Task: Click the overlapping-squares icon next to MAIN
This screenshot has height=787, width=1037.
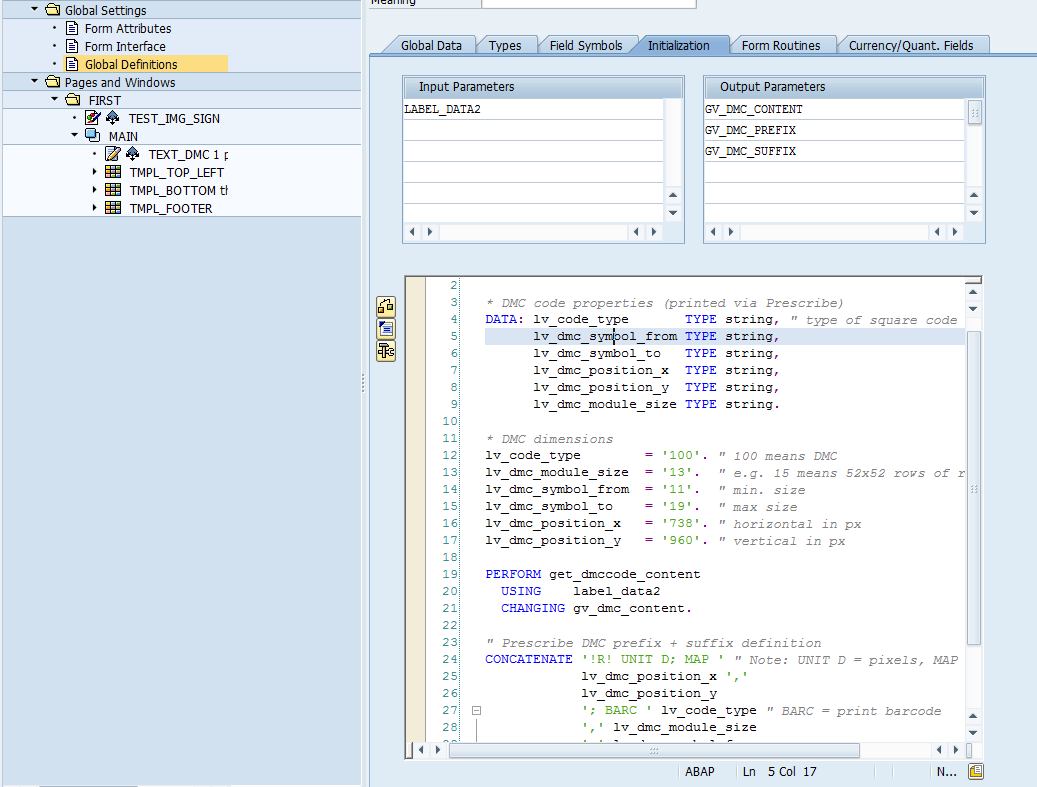Action: pos(92,136)
